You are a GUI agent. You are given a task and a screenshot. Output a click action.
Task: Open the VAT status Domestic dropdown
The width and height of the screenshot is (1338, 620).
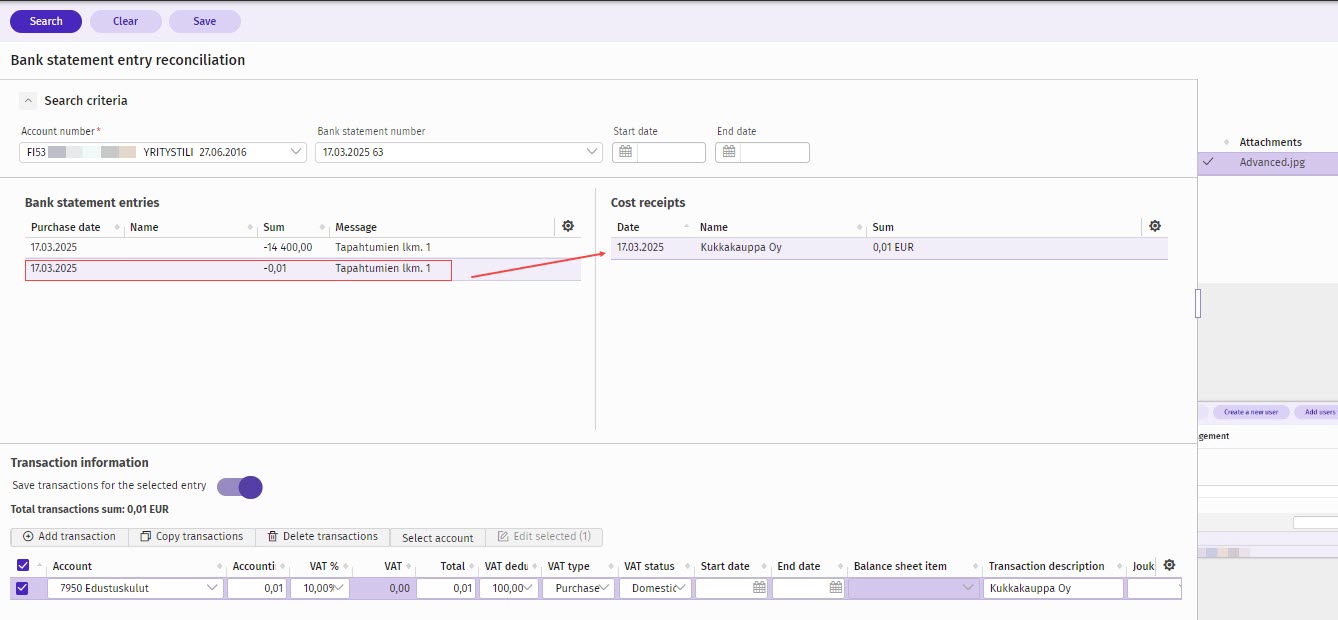coord(683,588)
